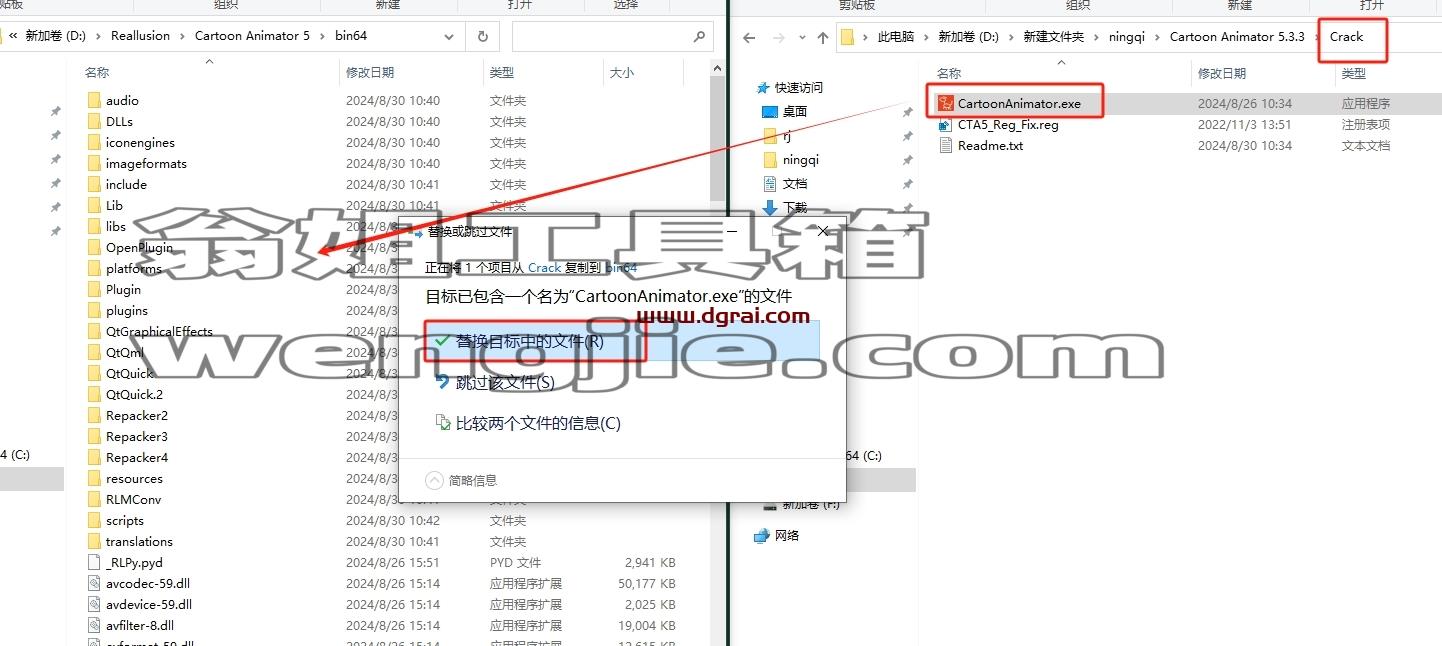
Task: Sort Crack window by 修改日期 column
Action: [x=1222, y=73]
